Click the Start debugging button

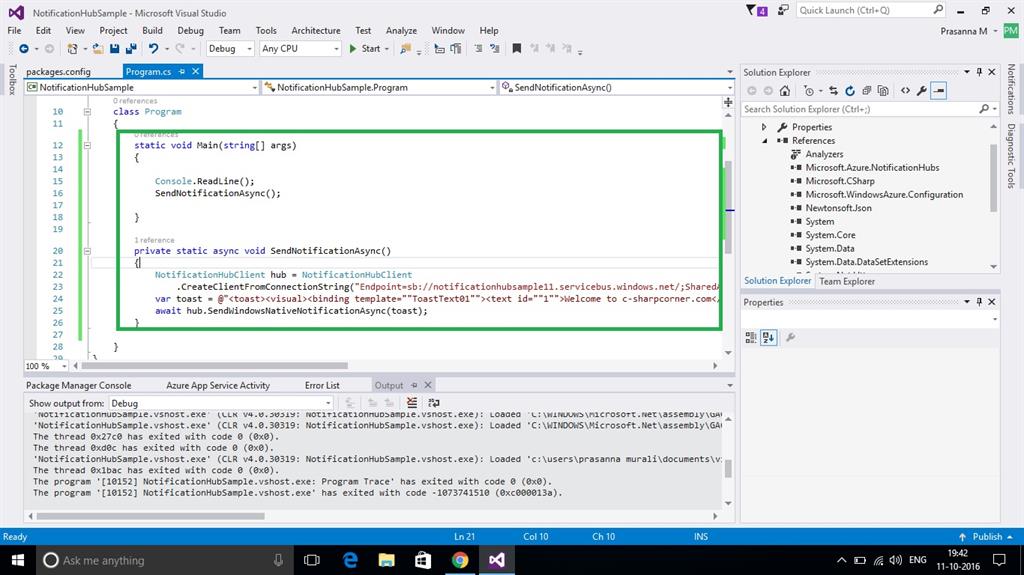pos(365,48)
